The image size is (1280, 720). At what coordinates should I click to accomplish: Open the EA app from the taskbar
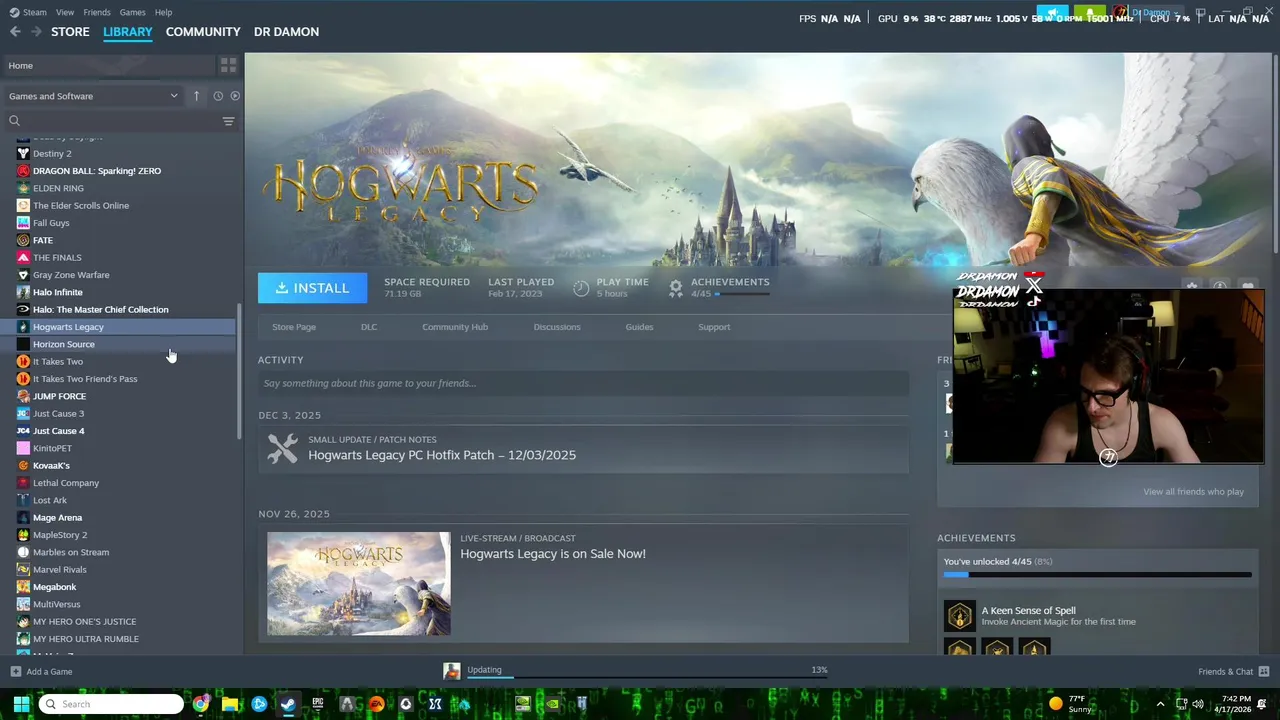point(377,704)
